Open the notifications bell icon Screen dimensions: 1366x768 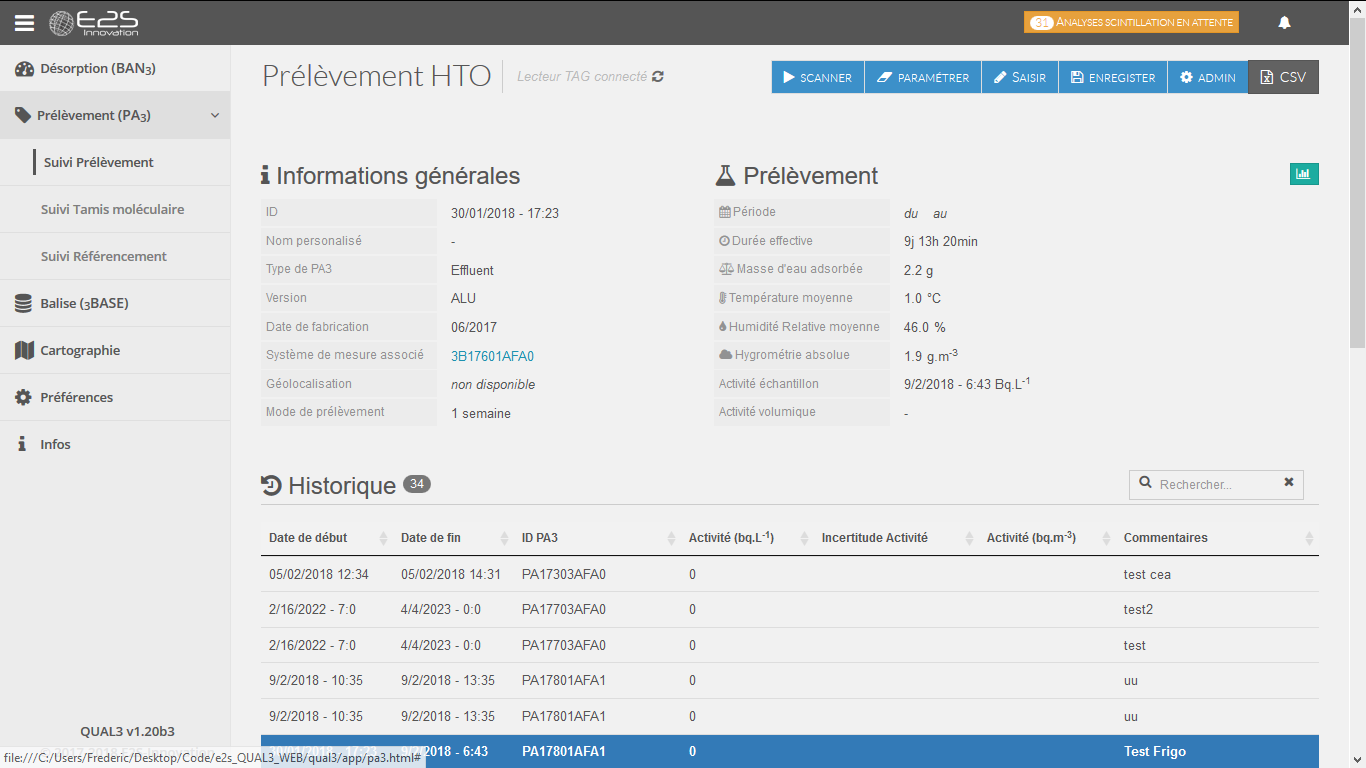(x=1285, y=22)
